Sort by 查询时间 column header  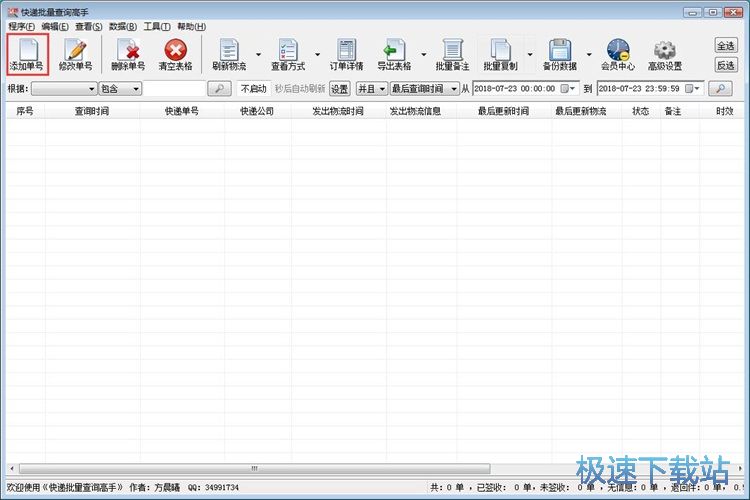point(92,111)
